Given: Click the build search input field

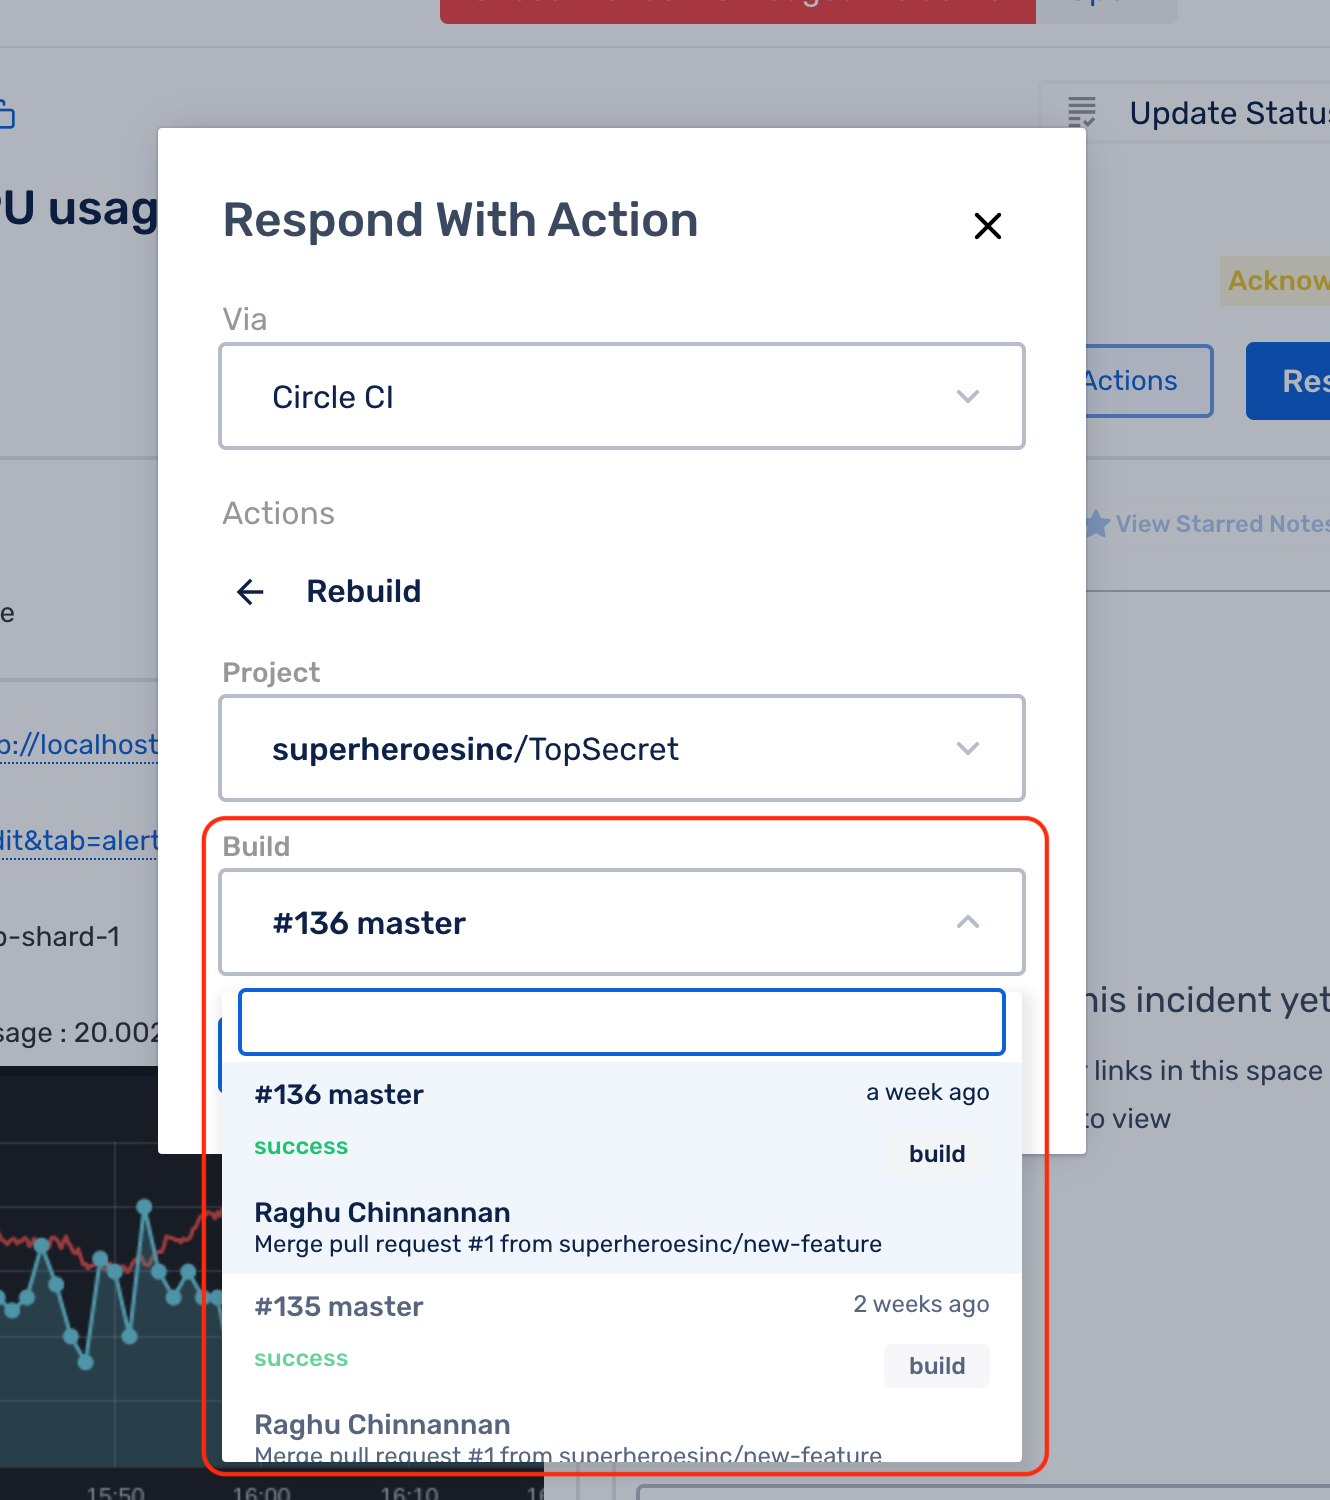Looking at the screenshot, I should tap(621, 1021).
